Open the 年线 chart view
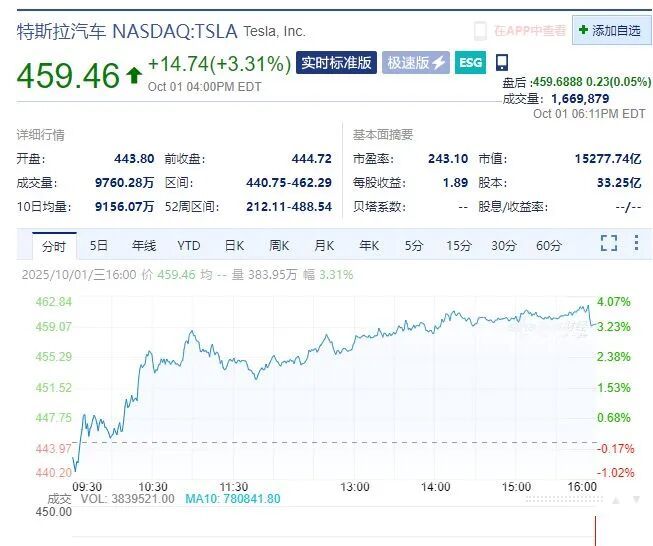This screenshot has height=546, width=653. pos(143,245)
